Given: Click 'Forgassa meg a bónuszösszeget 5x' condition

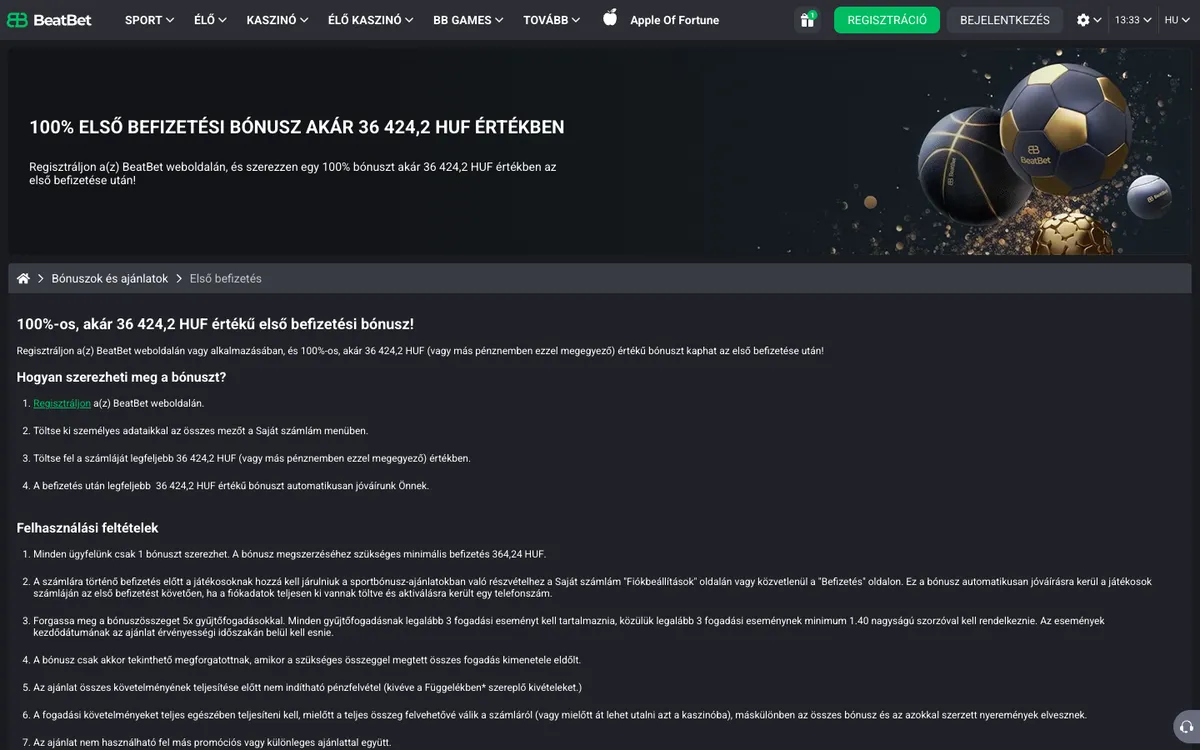Looking at the screenshot, I should click(568, 627).
